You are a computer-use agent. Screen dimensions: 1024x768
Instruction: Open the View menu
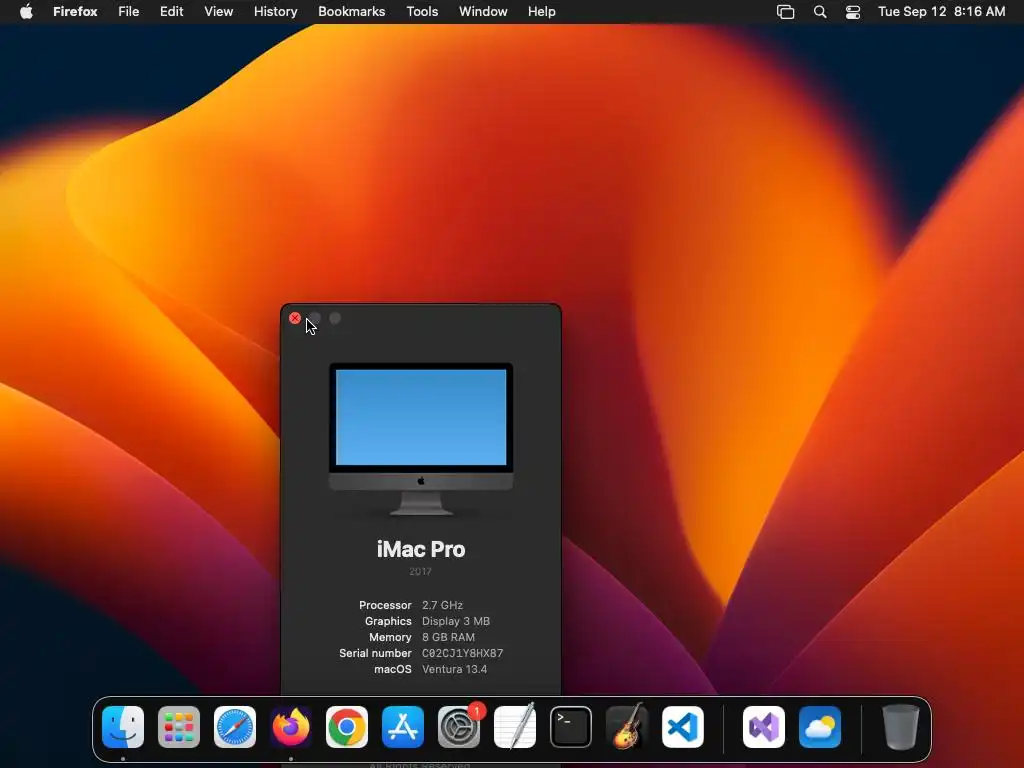[x=219, y=12]
